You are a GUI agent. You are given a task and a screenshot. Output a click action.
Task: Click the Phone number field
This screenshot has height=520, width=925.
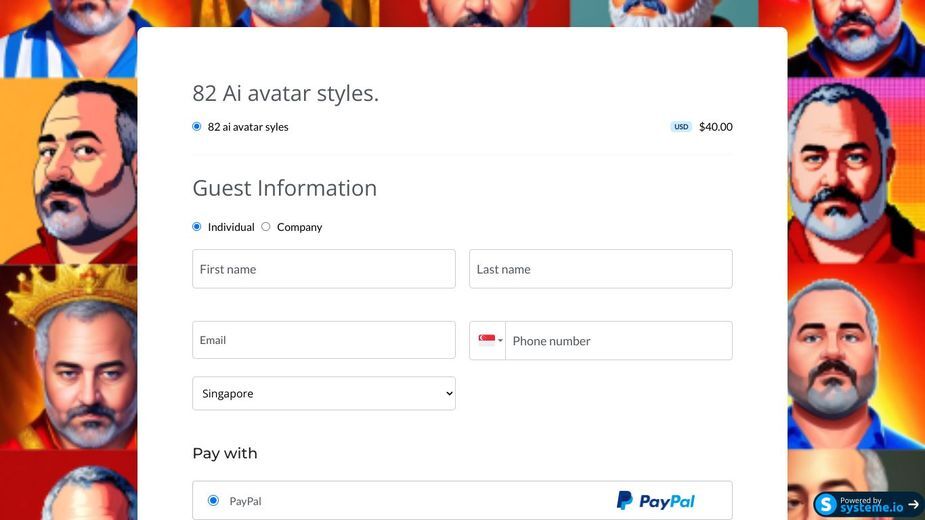[x=619, y=341]
